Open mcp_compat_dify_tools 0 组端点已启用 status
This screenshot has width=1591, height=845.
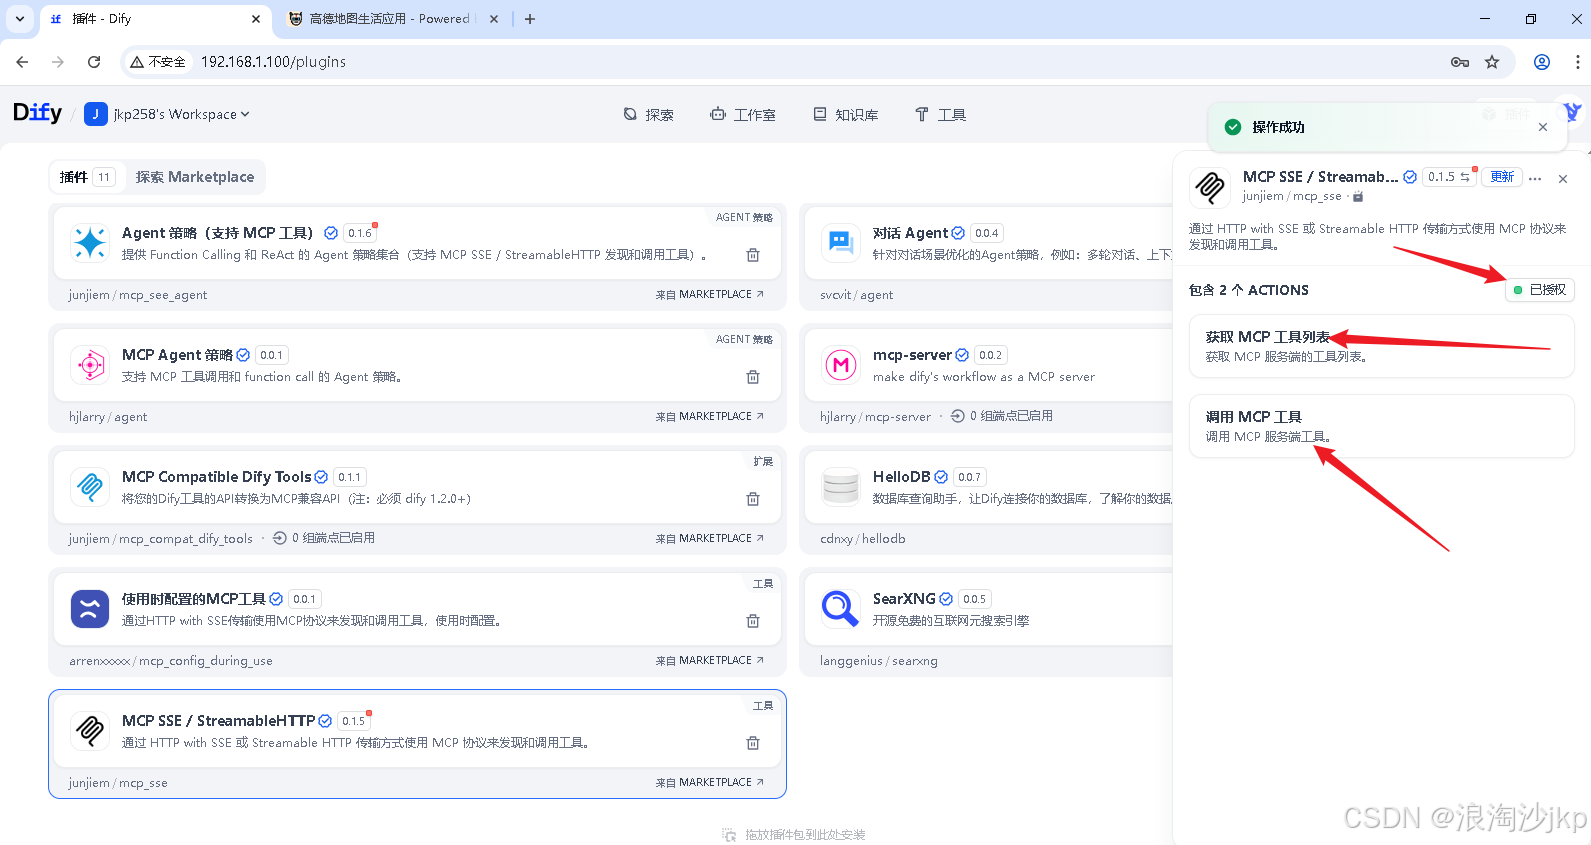(324, 538)
